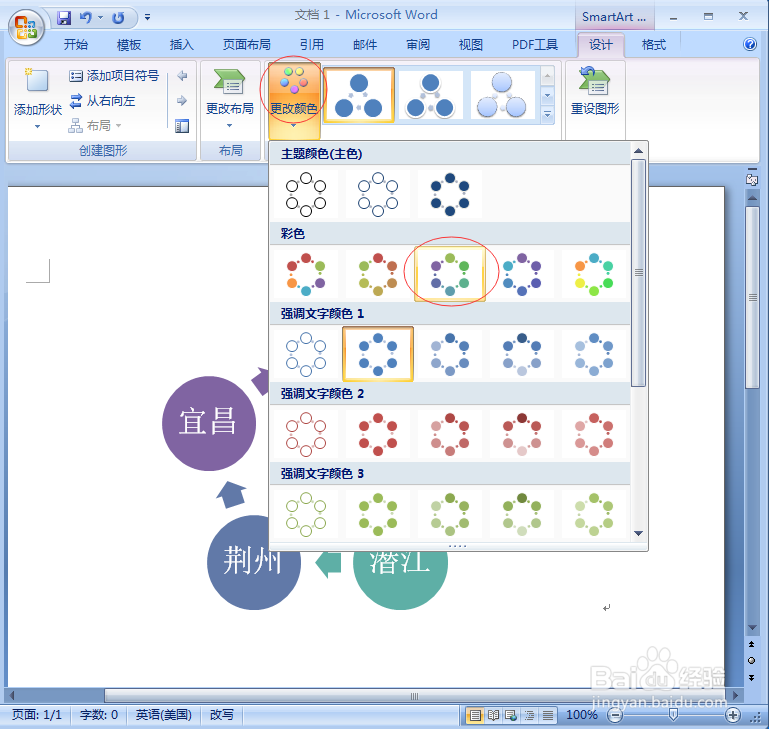This screenshot has width=769, height=729.
Task: Open the 视图 tab
Action: click(471, 45)
